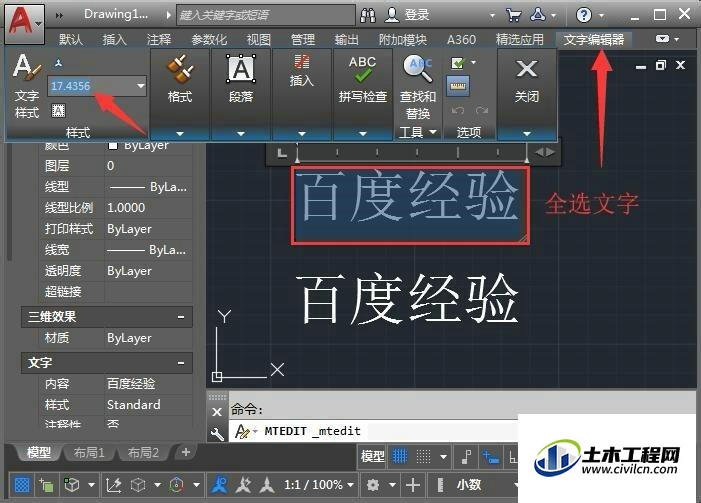
Task: Switch to the 附加模块 ribbon tab
Action: (402, 40)
